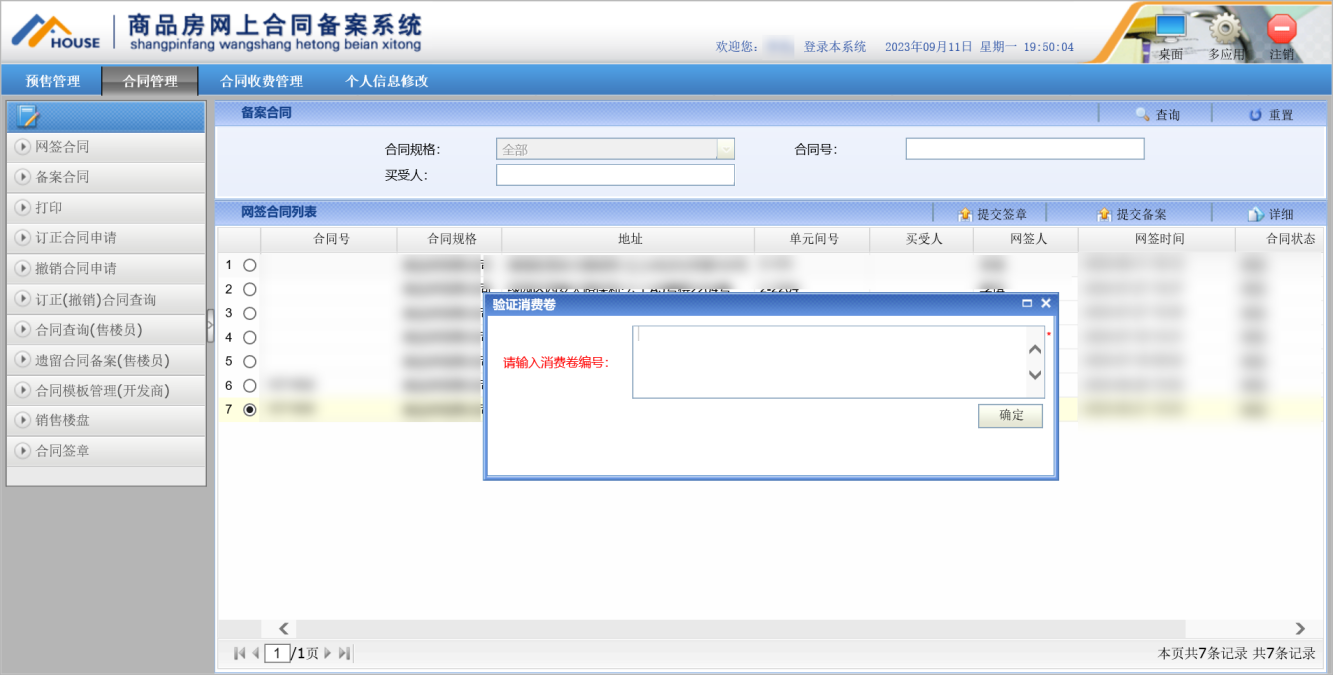
Task: Click the red 注销 logout icon
Action: click(x=1281, y=28)
